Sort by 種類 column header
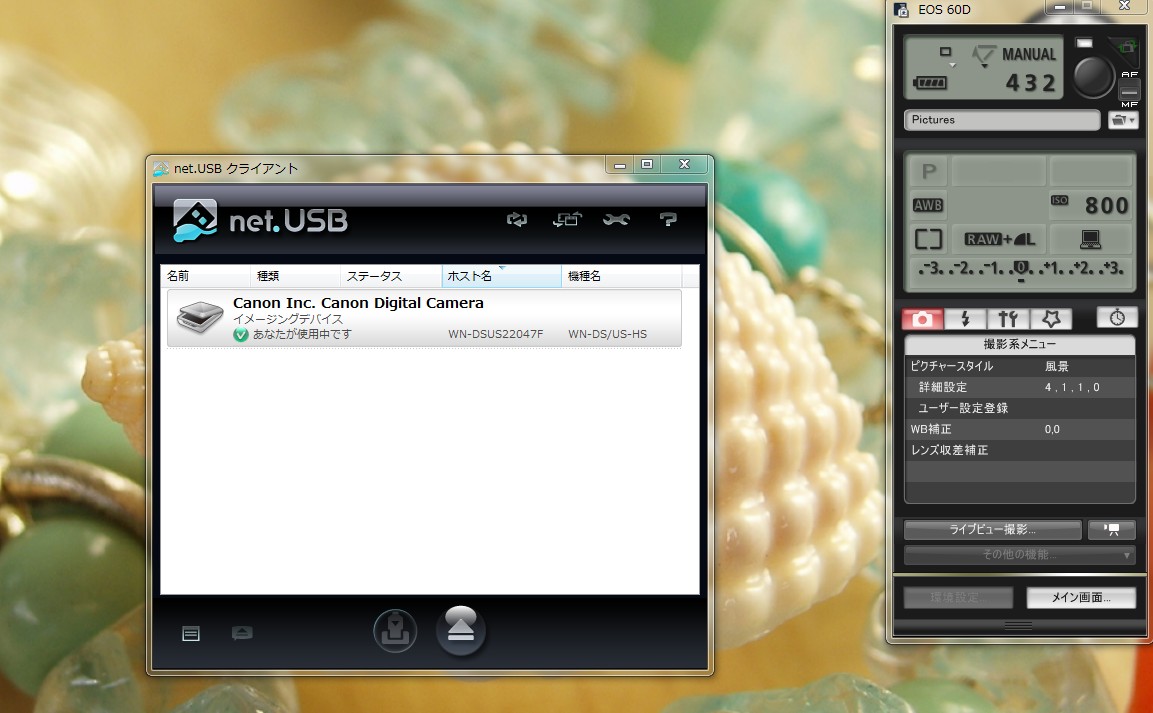 click(295, 276)
